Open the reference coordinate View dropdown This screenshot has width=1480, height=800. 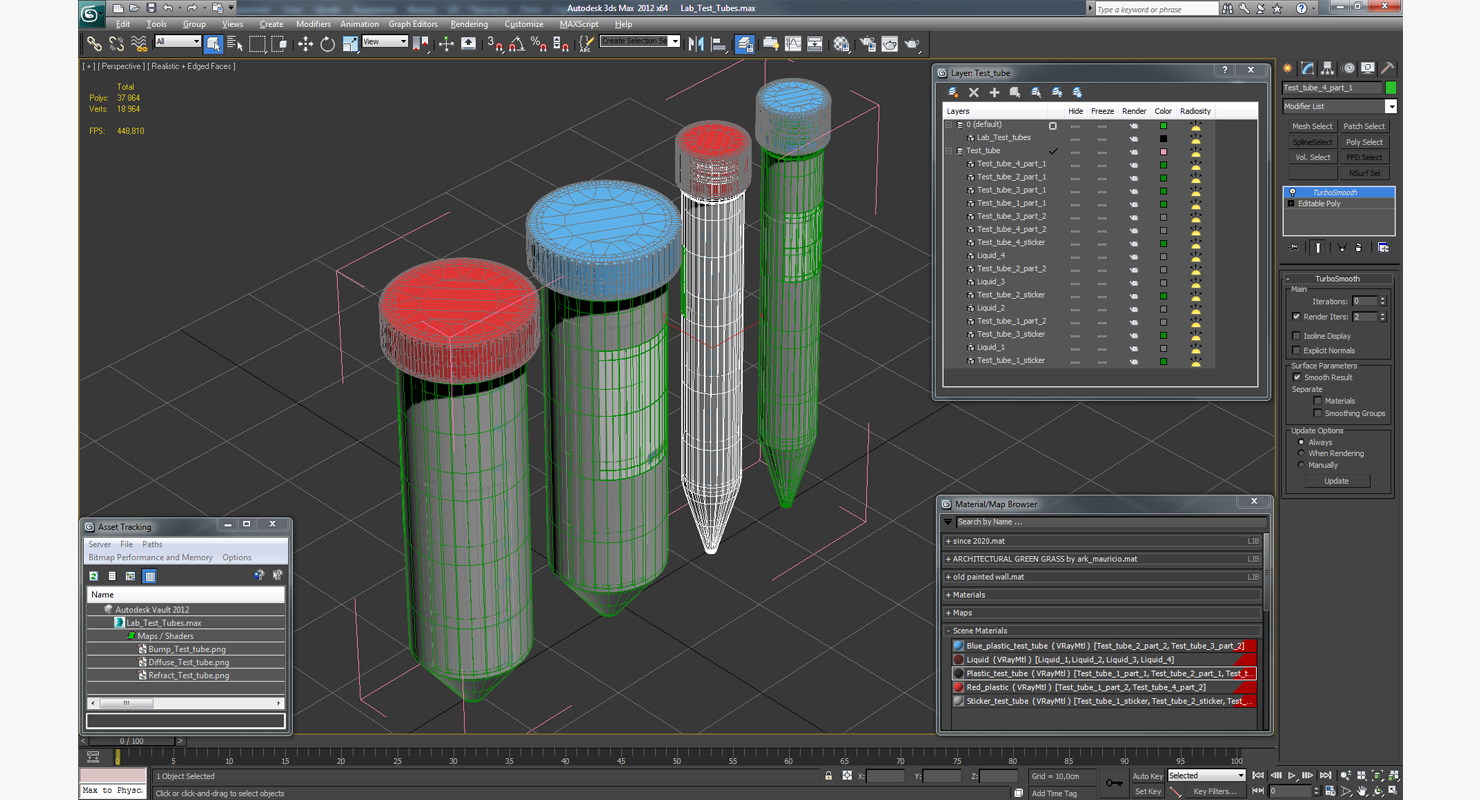385,42
